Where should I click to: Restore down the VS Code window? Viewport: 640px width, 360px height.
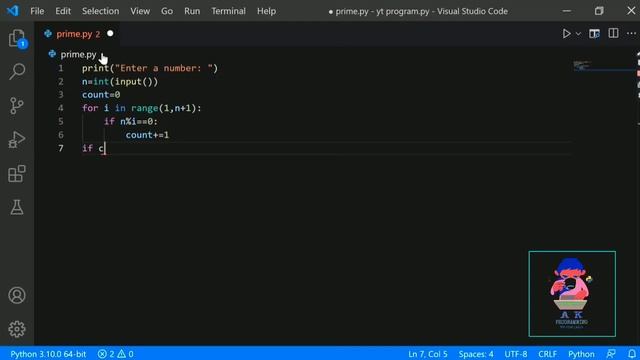(x=599, y=11)
